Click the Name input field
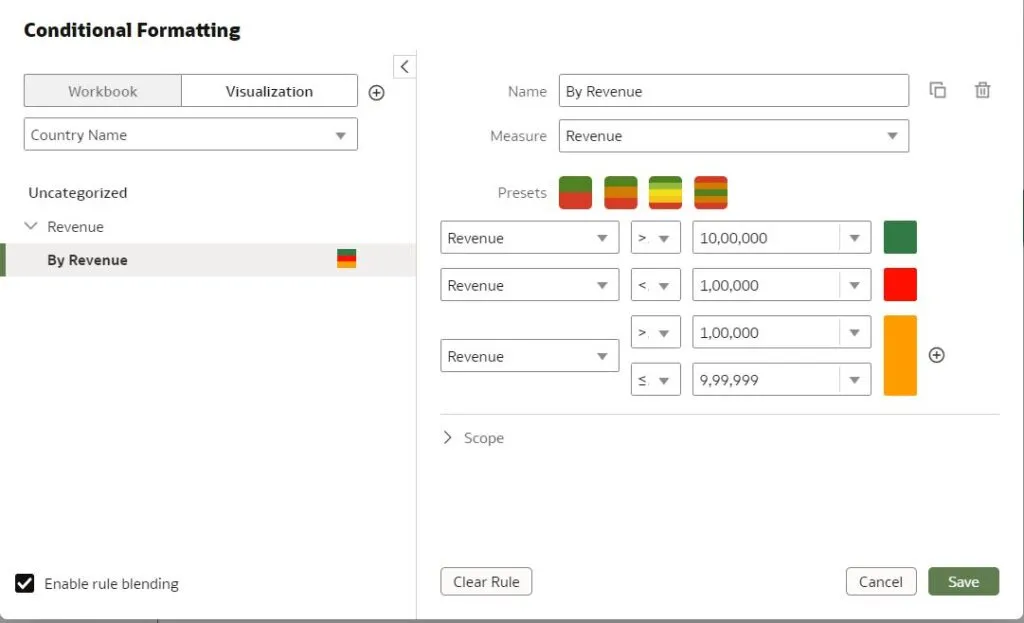This screenshot has height=623, width=1024. (x=733, y=91)
